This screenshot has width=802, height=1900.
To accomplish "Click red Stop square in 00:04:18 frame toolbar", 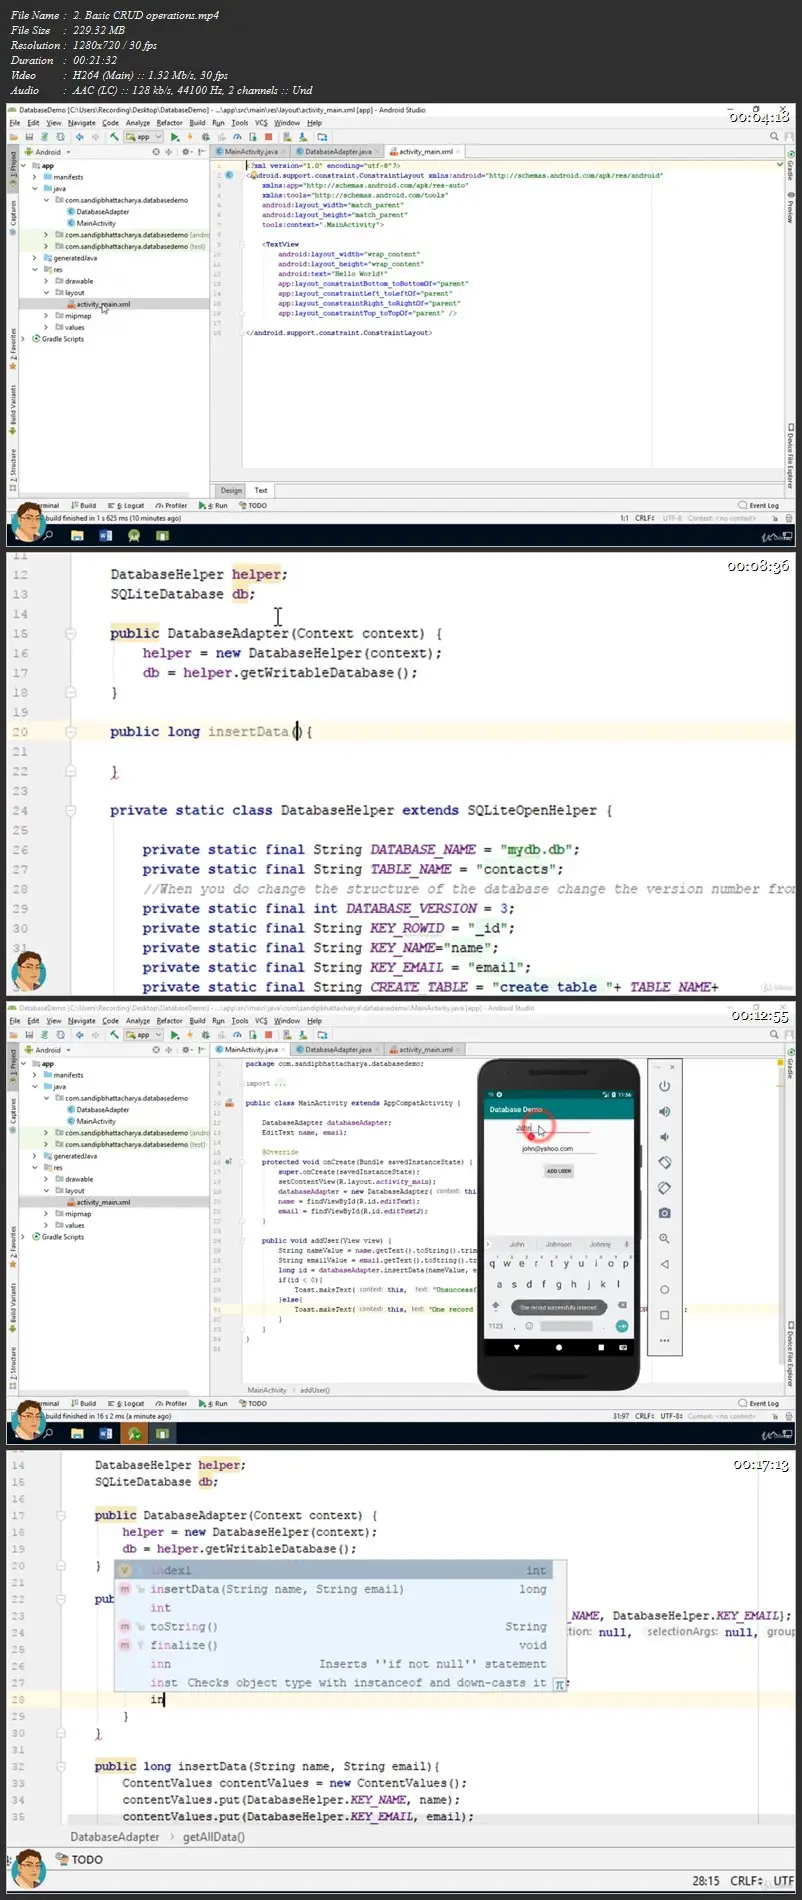I will (x=268, y=137).
